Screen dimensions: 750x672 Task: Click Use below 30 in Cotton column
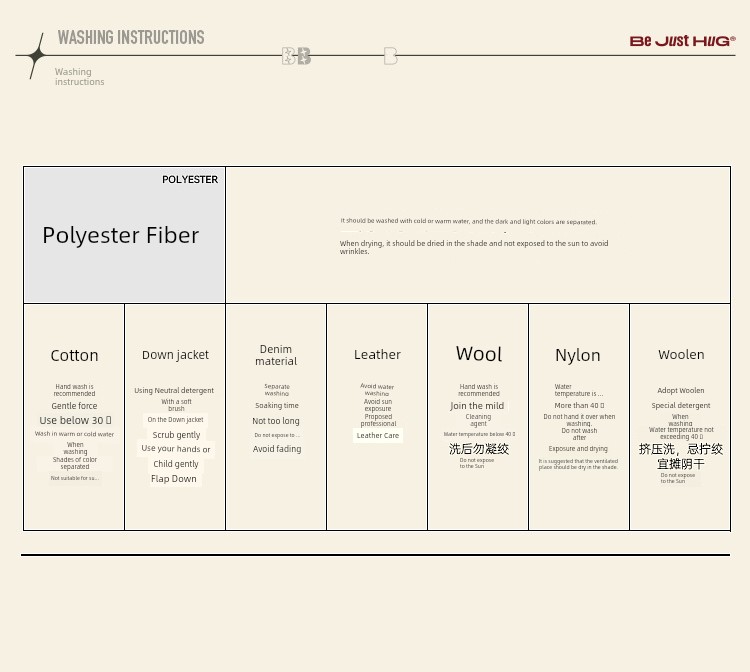[x=75, y=421]
